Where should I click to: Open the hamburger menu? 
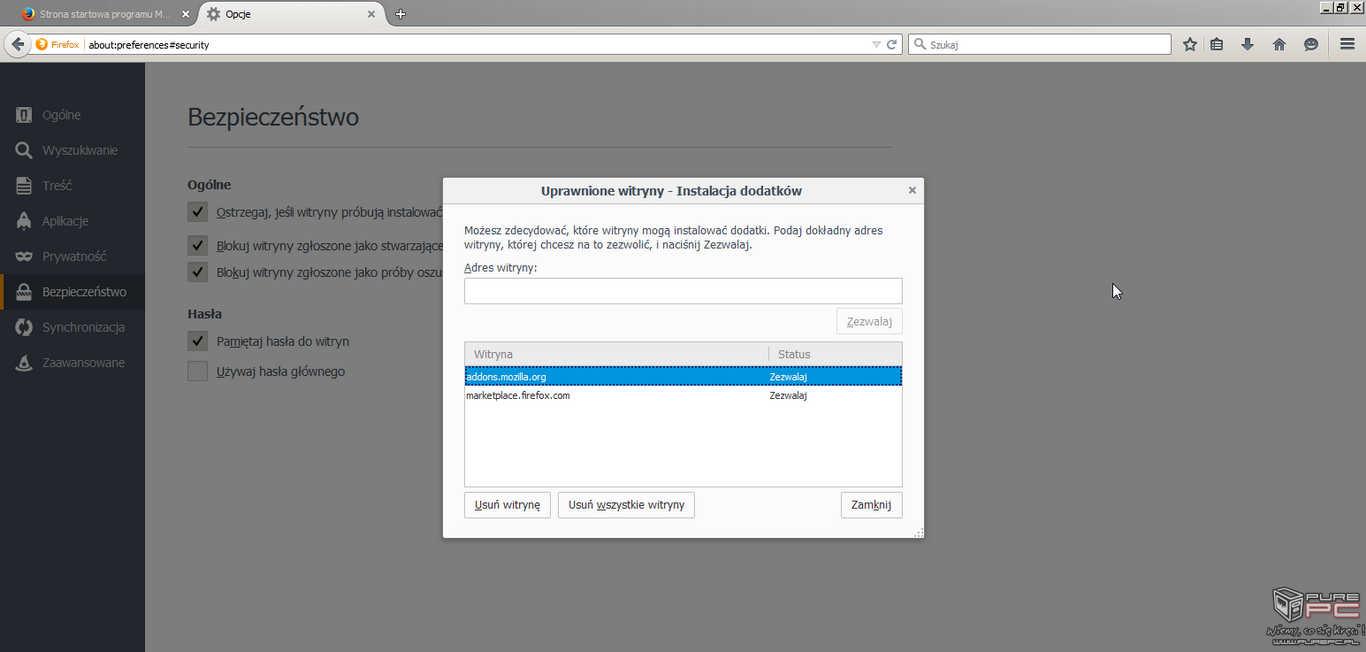point(1347,44)
